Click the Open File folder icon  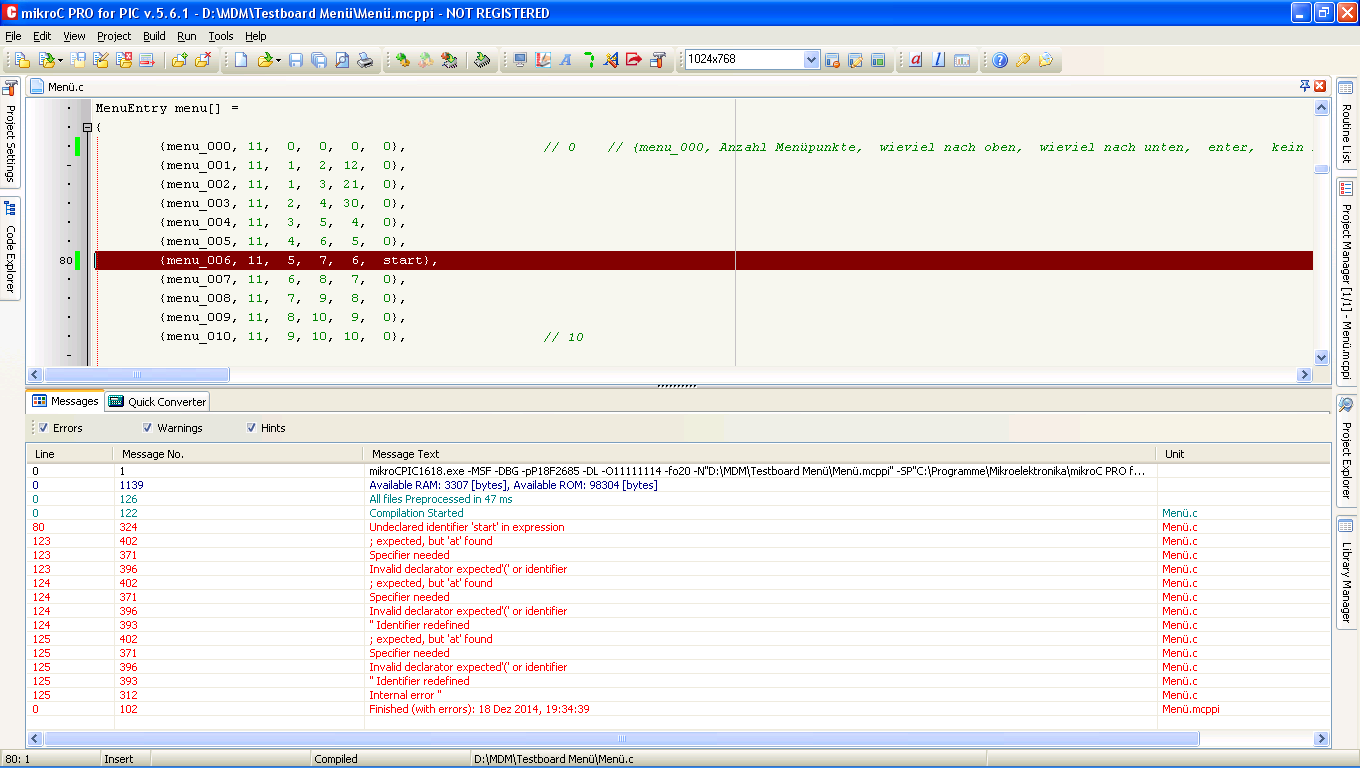(x=266, y=60)
